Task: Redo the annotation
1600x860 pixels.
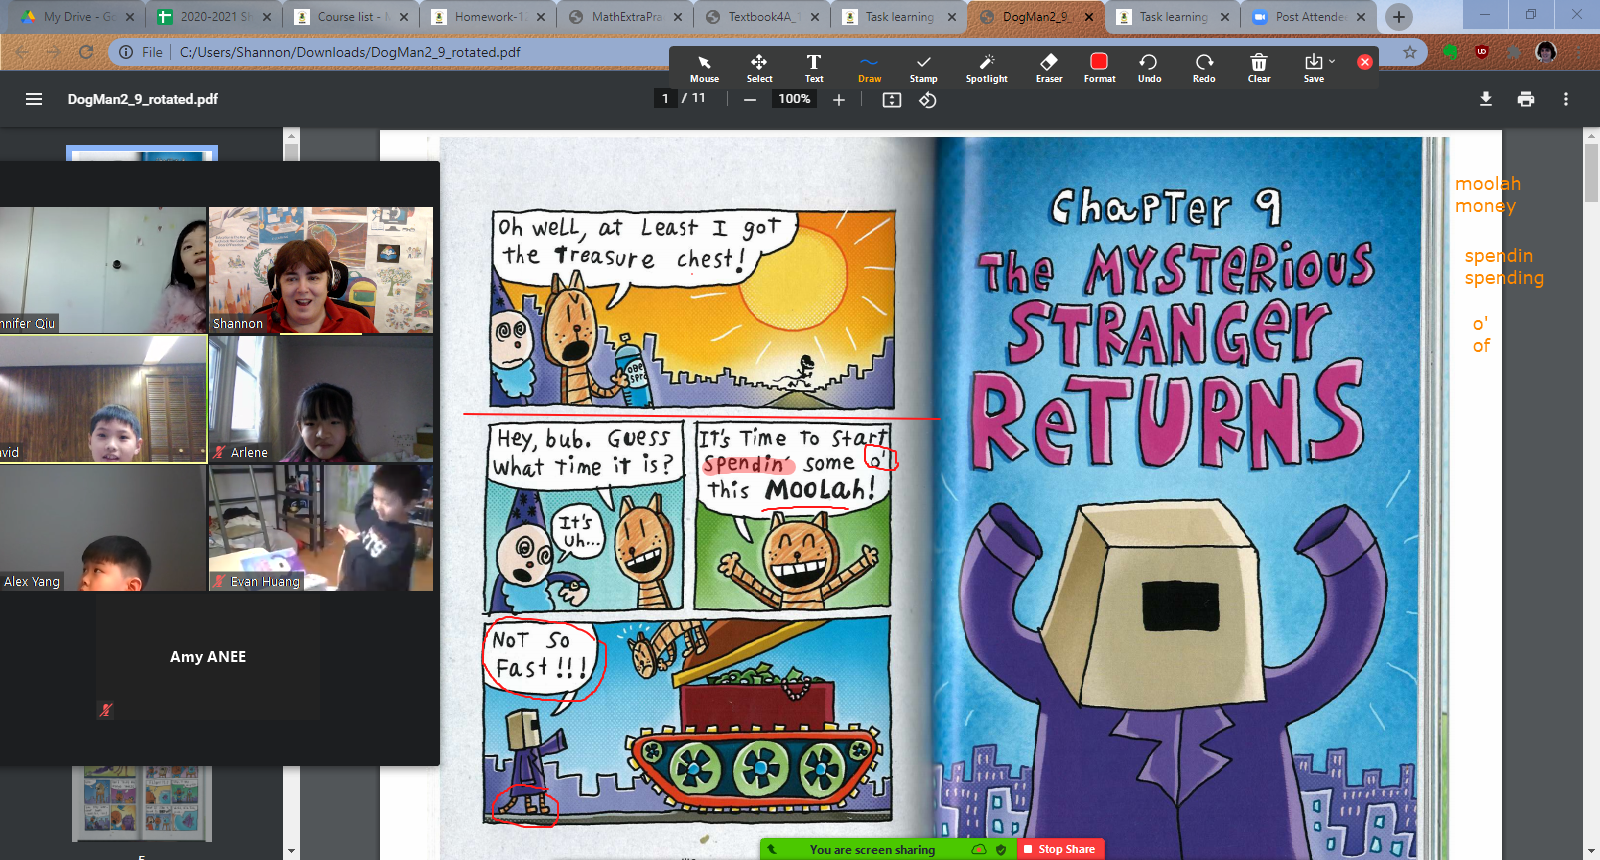Action: pos(1204,68)
